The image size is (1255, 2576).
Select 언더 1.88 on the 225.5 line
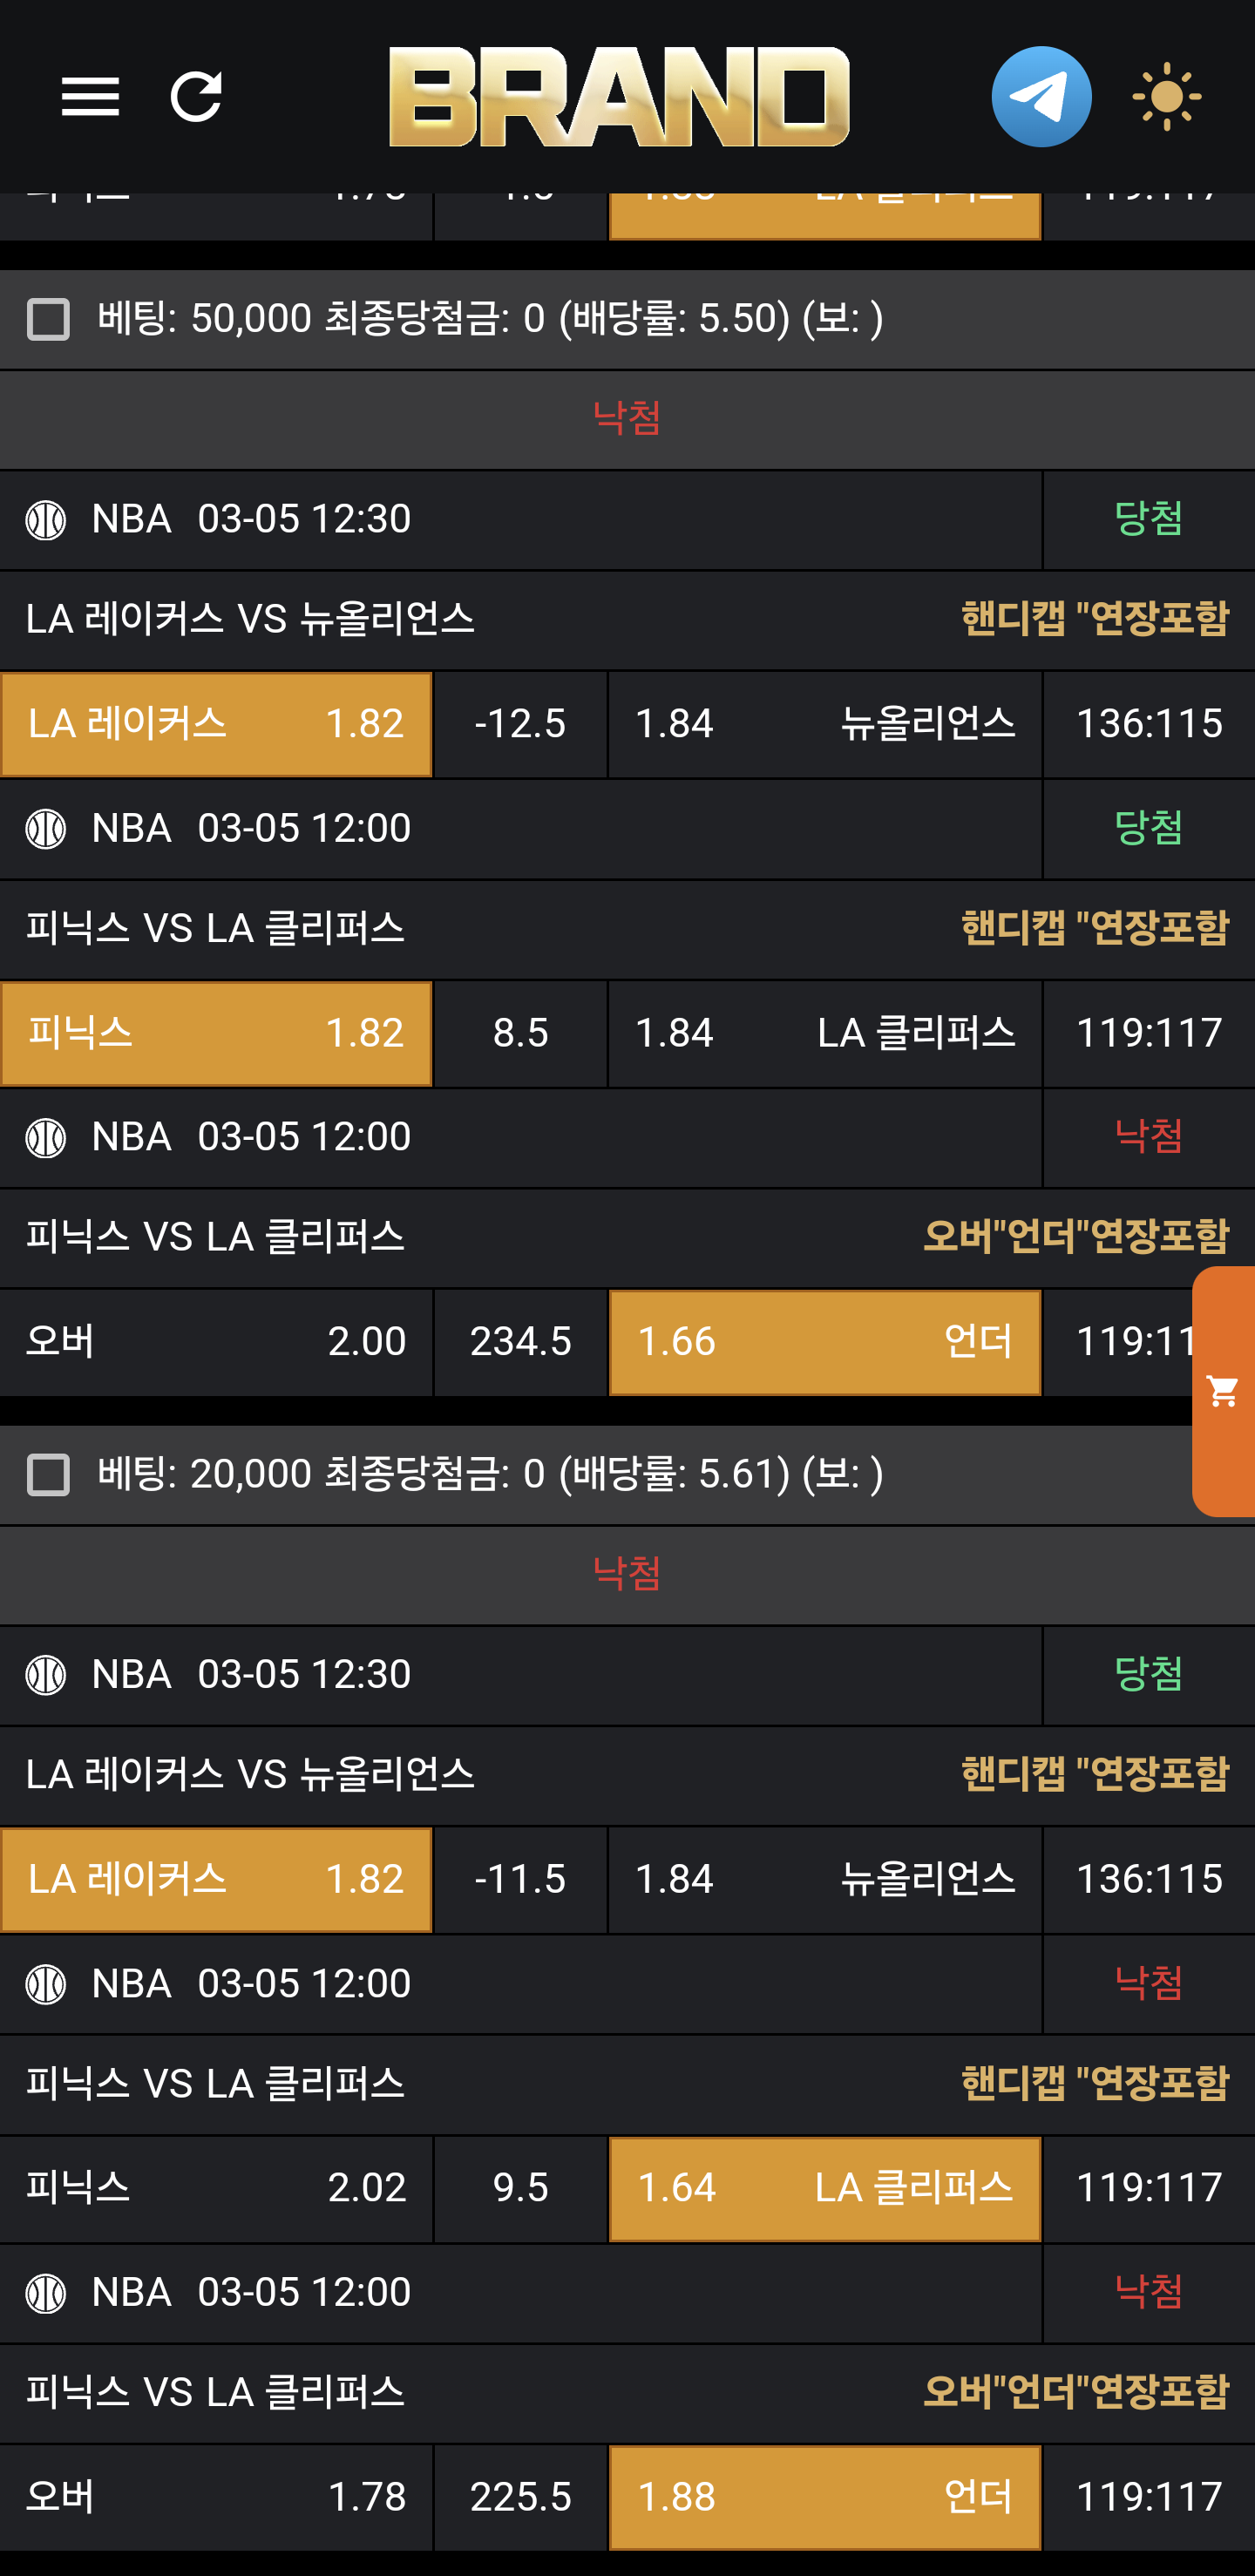(x=825, y=2497)
